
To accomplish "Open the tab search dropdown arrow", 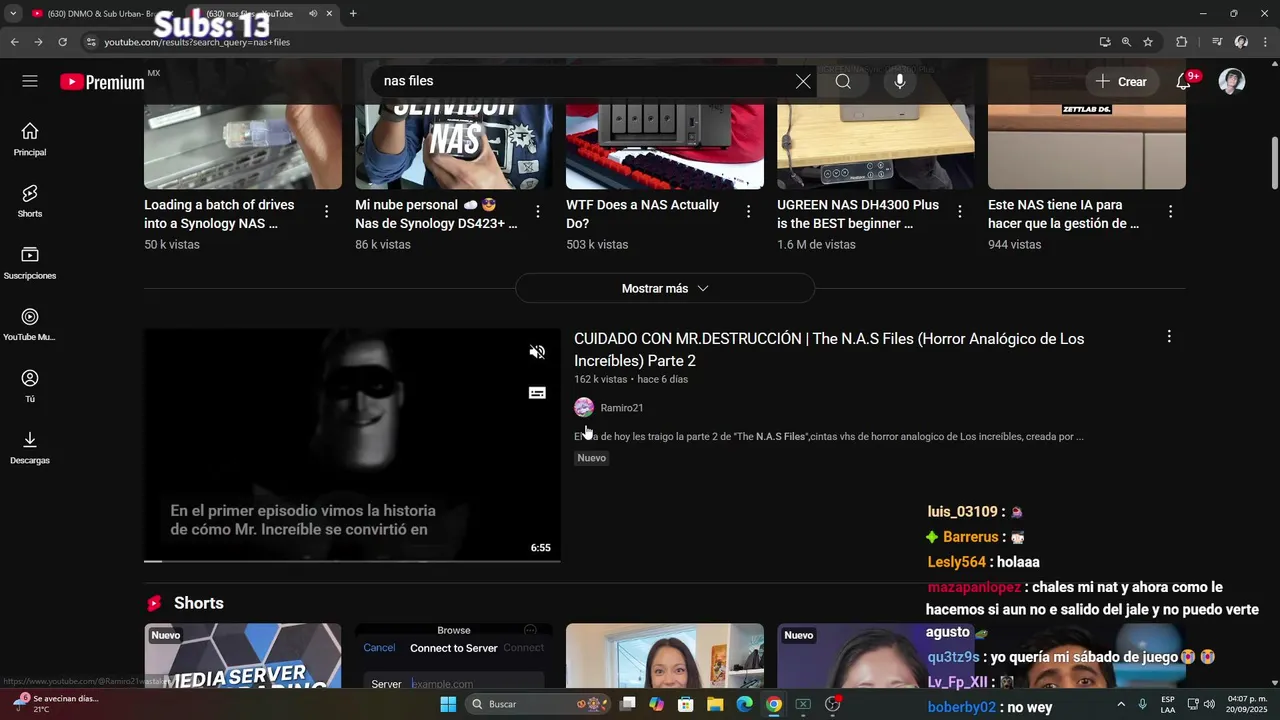I will pos(13,14).
